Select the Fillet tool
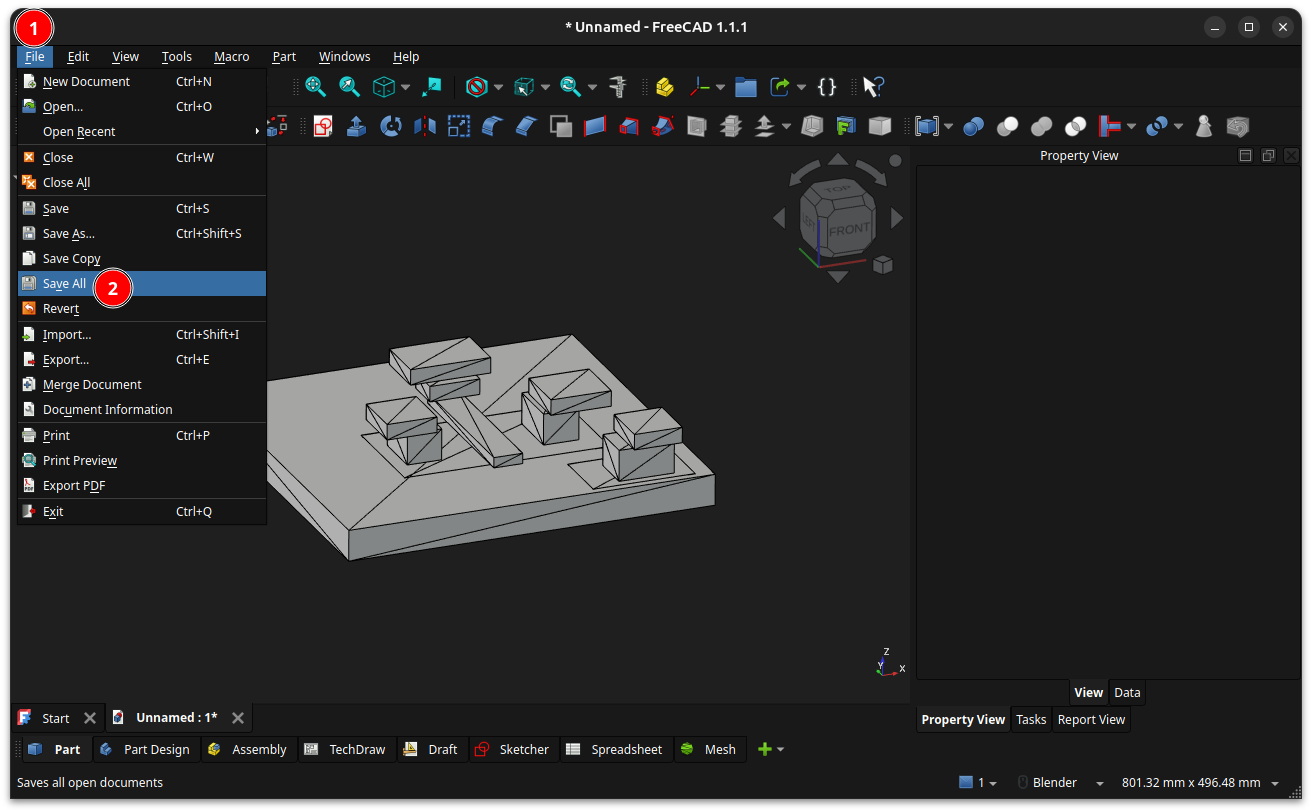The width and height of the screenshot is (1313, 810). point(493,126)
